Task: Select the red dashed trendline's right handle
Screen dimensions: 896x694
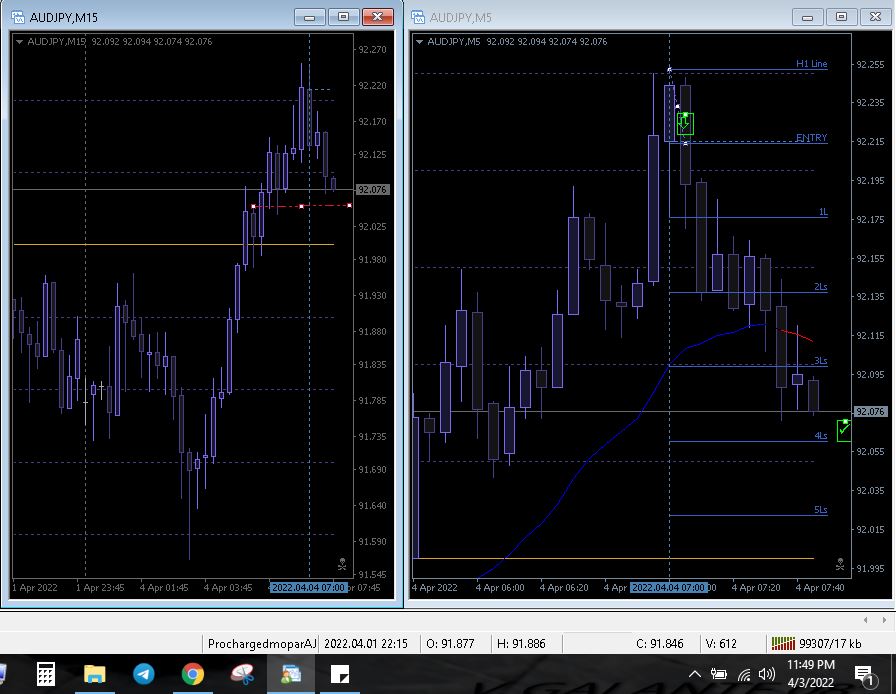Action: pyautogui.click(x=349, y=205)
